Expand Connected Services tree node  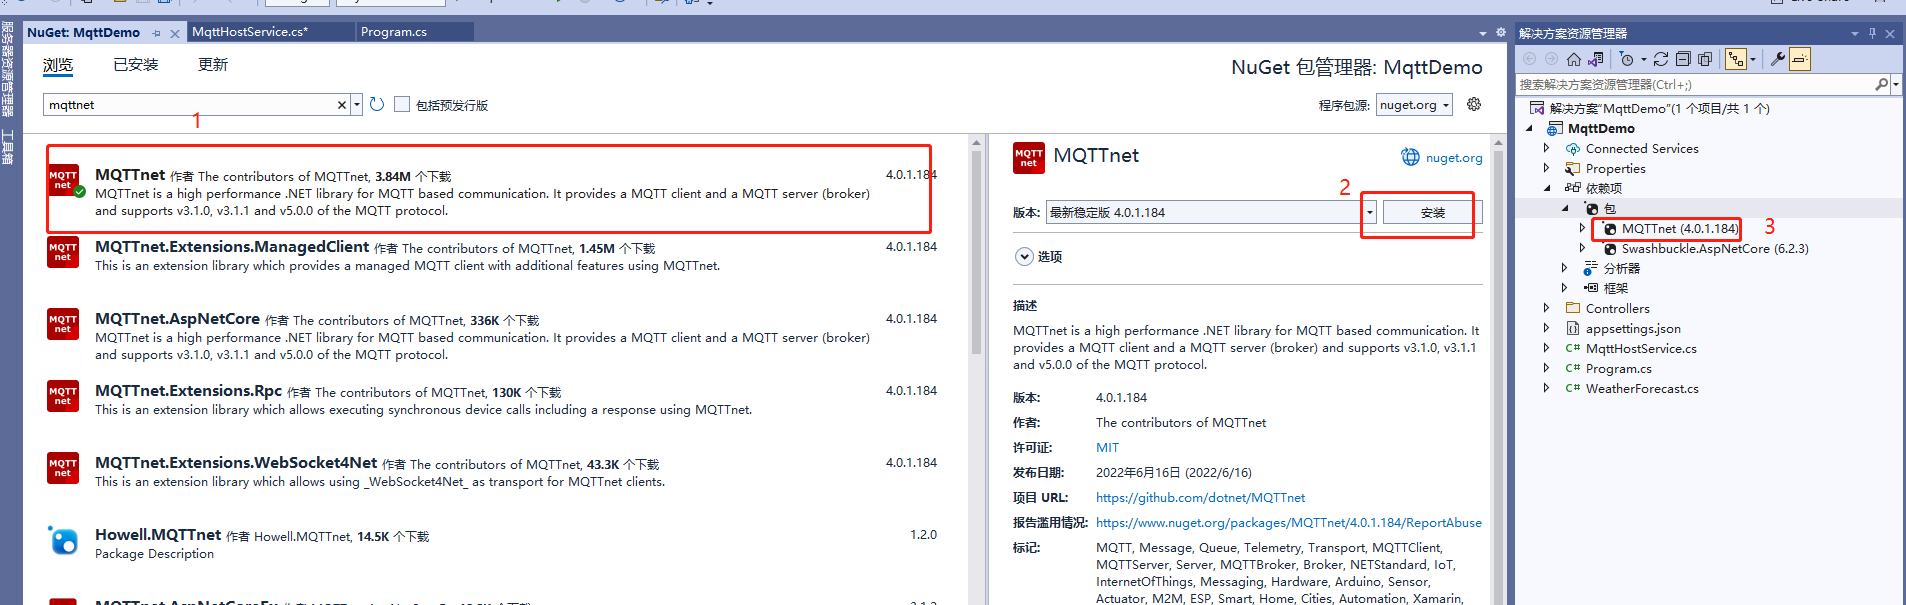pos(1546,148)
